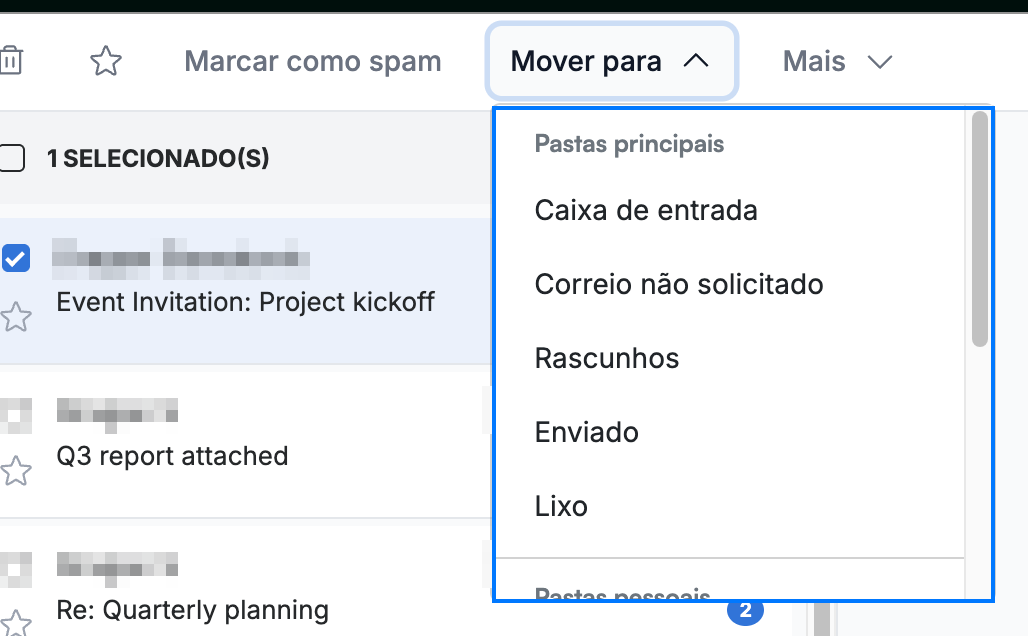This screenshot has width=1028, height=636.
Task: Click the star icon in the toolbar
Action: point(106,61)
